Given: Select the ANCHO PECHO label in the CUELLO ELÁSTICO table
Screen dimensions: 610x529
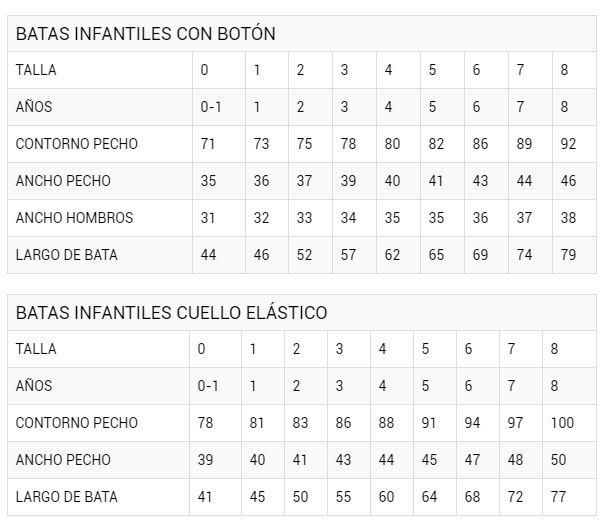Looking at the screenshot, I should point(63,460).
